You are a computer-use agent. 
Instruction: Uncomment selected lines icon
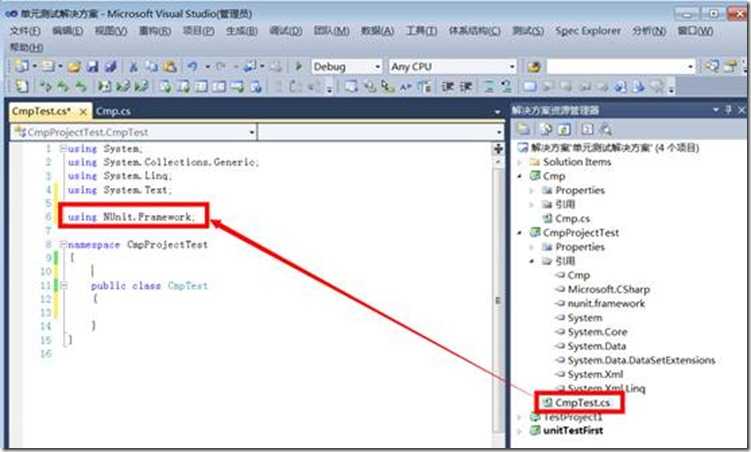506,87
